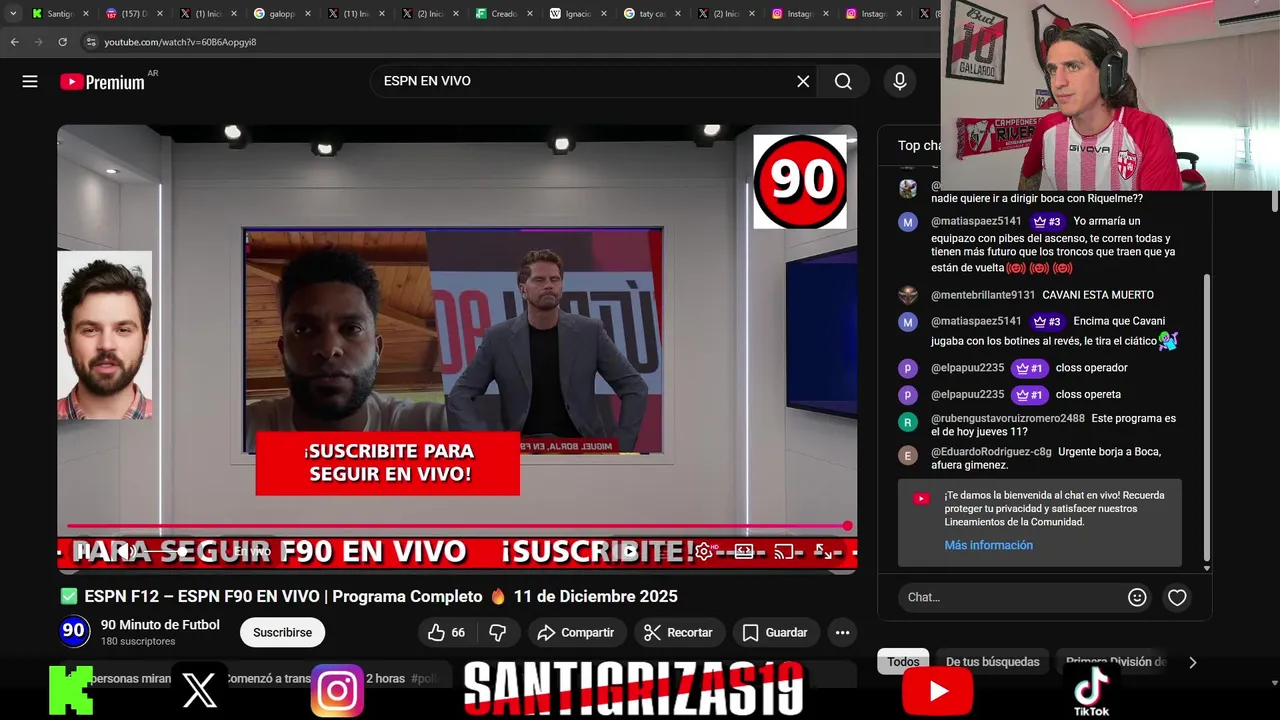Screen dimensions: 1280x720
Task: Click @elpapuu2235 closs operador message
Action: click(x=1013, y=368)
